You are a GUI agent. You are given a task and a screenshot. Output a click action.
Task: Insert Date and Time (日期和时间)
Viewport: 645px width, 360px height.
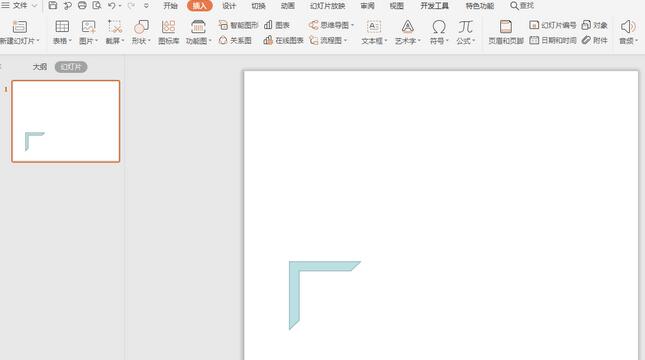click(x=552, y=40)
